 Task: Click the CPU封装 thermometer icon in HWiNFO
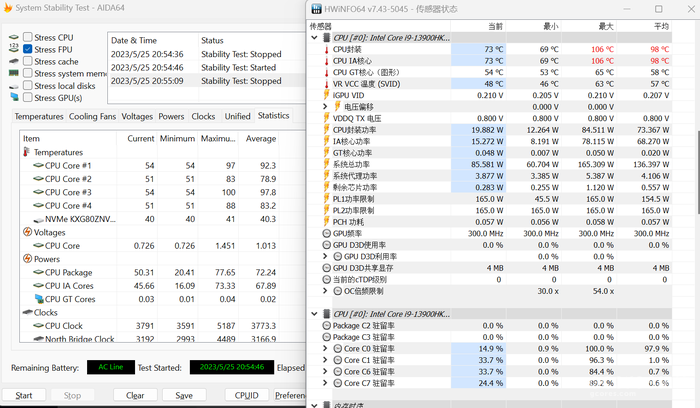(x=326, y=48)
